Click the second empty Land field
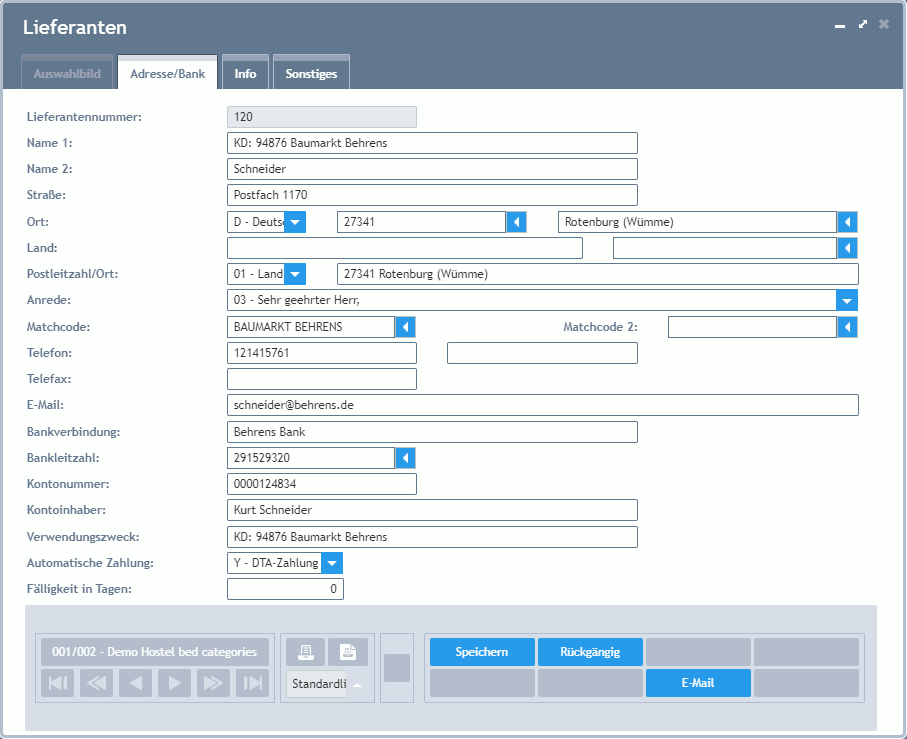The height and width of the screenshot is (739, 907). [x=725, y=248]
